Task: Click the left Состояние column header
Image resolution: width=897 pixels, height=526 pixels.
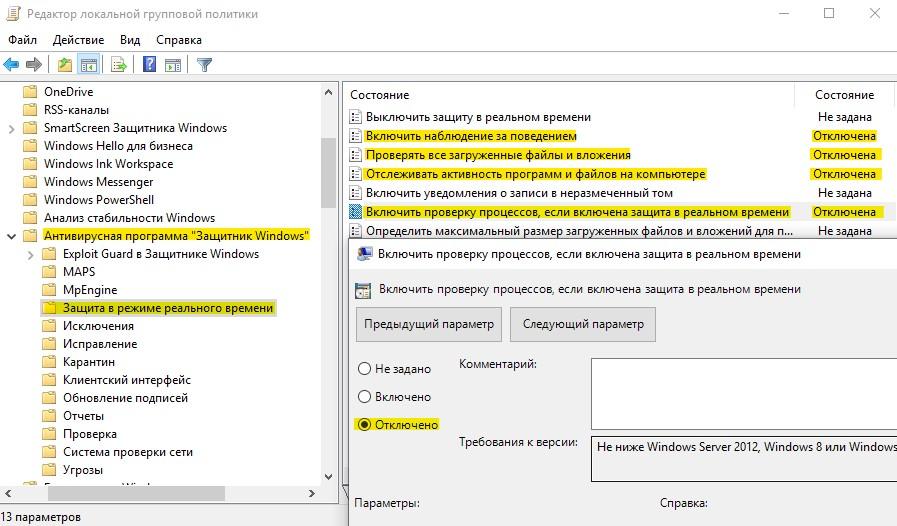Action: pyautogui.click(x=569, y=95)
